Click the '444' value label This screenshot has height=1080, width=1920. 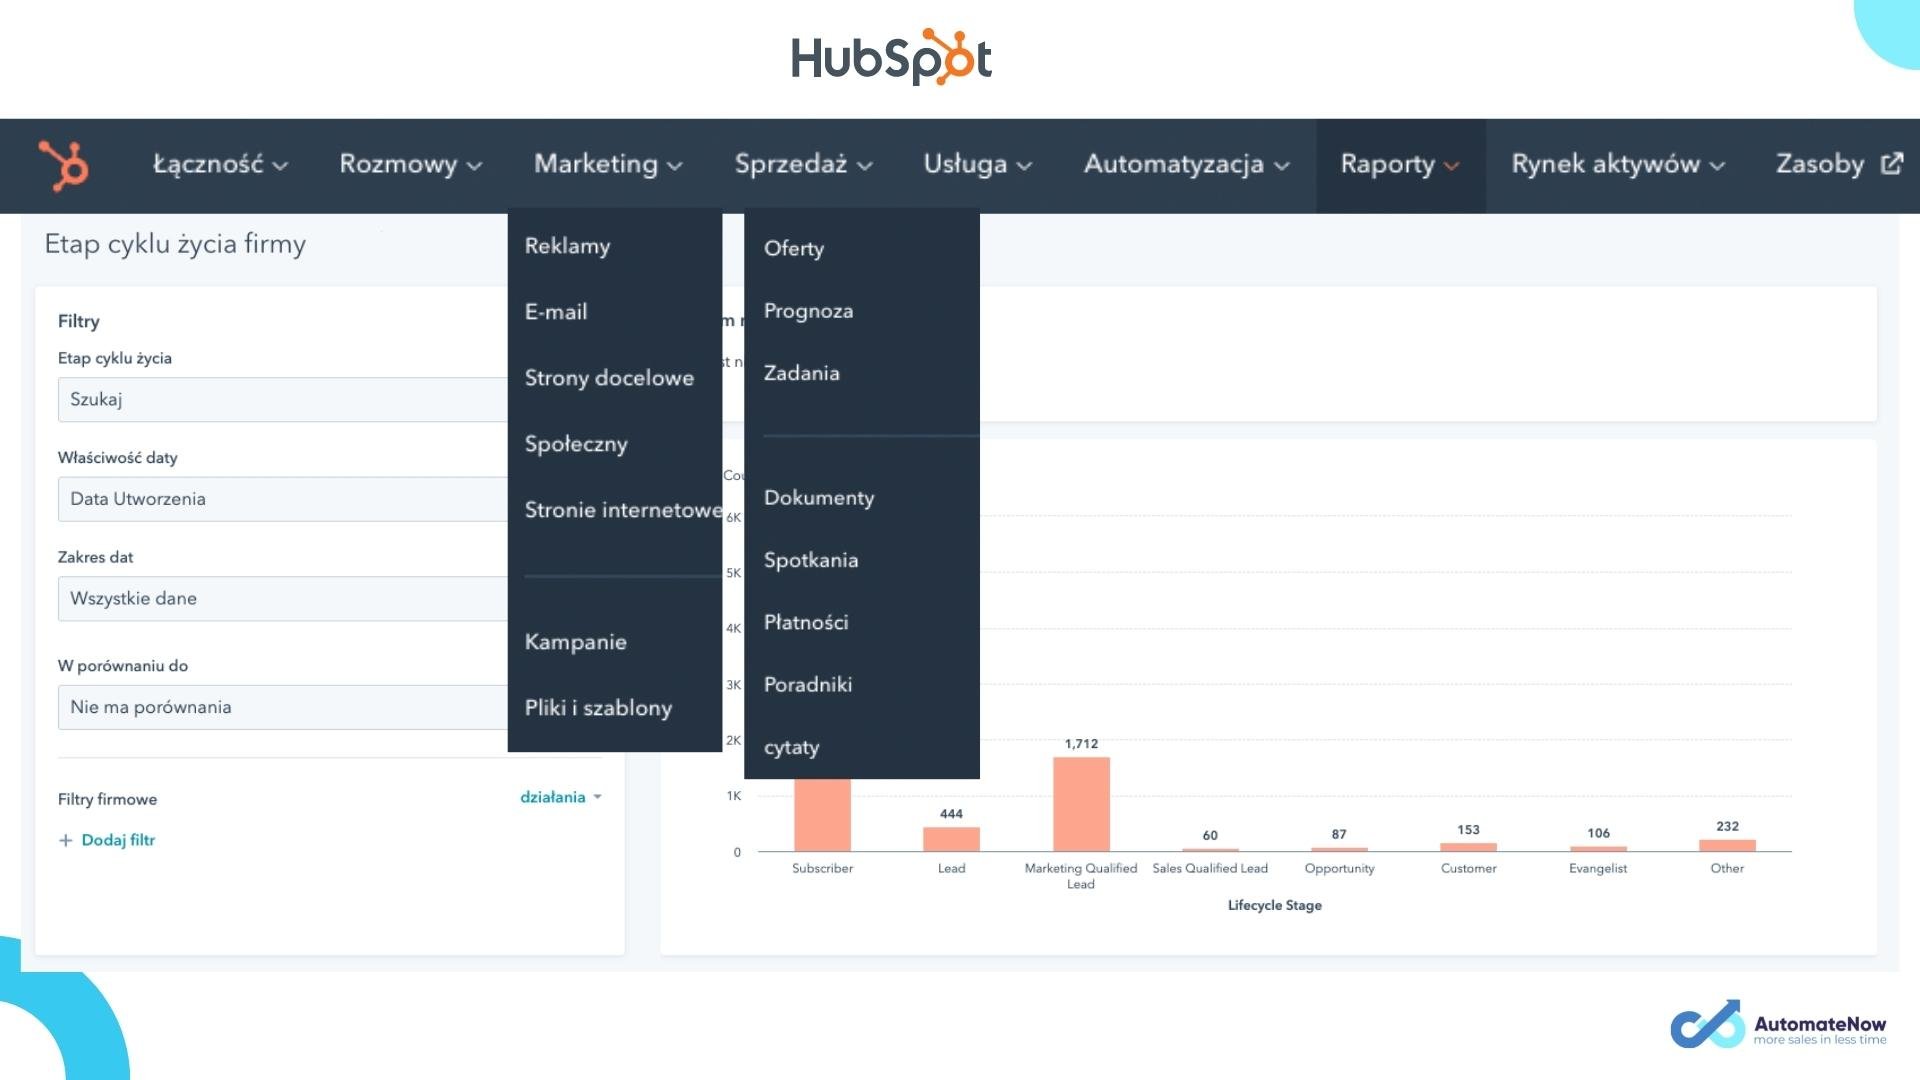click(x=951, y=814)
